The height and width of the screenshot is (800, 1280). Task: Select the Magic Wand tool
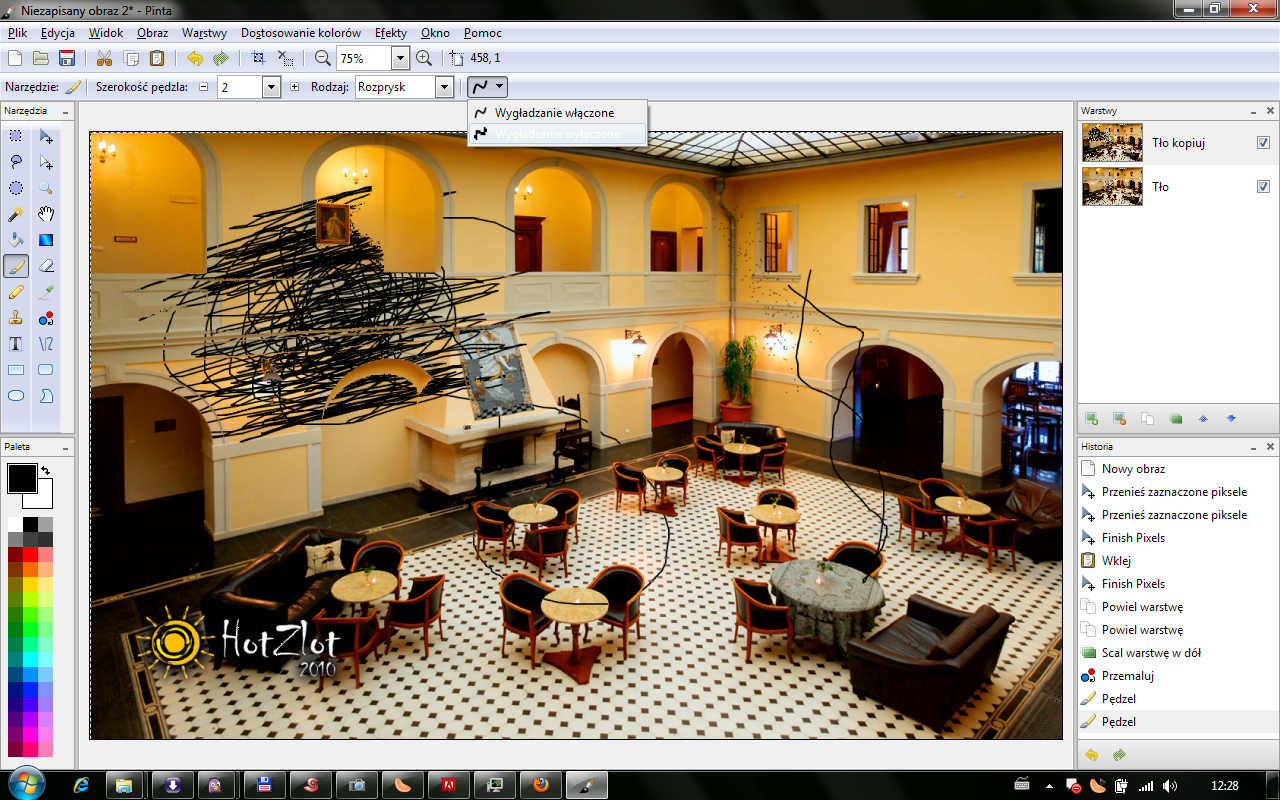tap(16, 214)
